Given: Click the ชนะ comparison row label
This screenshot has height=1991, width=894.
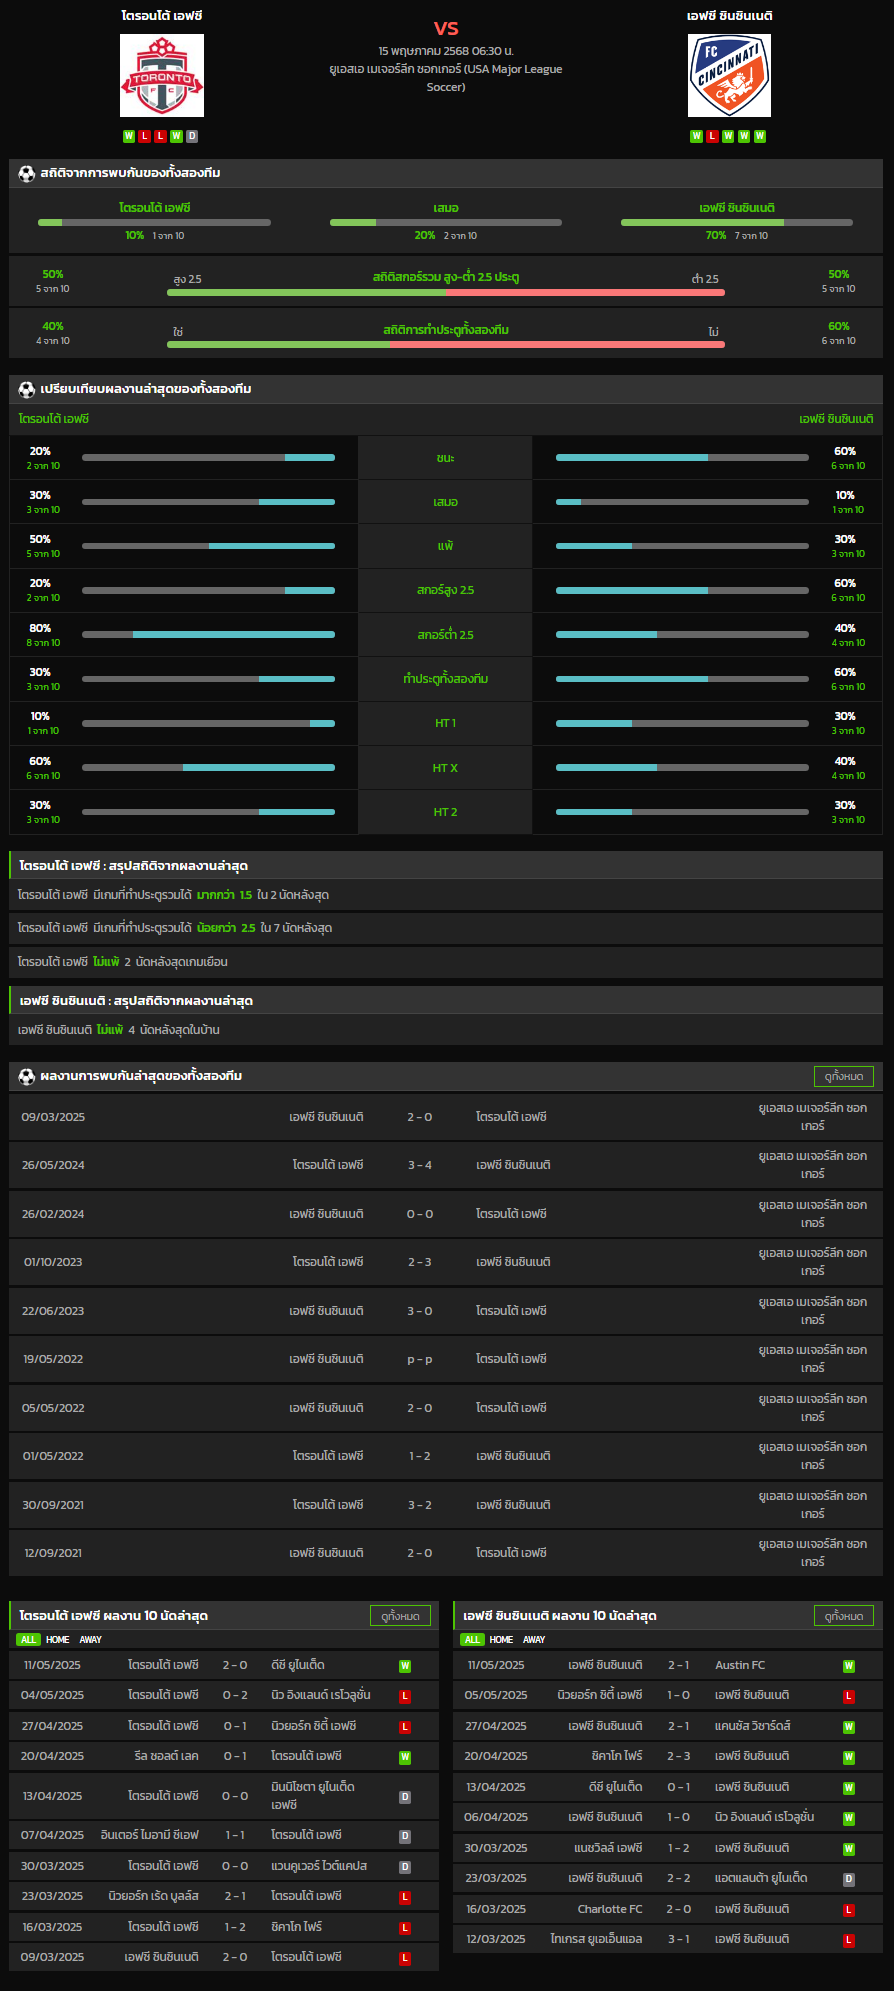Looking at the screenshot, I should 446,458.
